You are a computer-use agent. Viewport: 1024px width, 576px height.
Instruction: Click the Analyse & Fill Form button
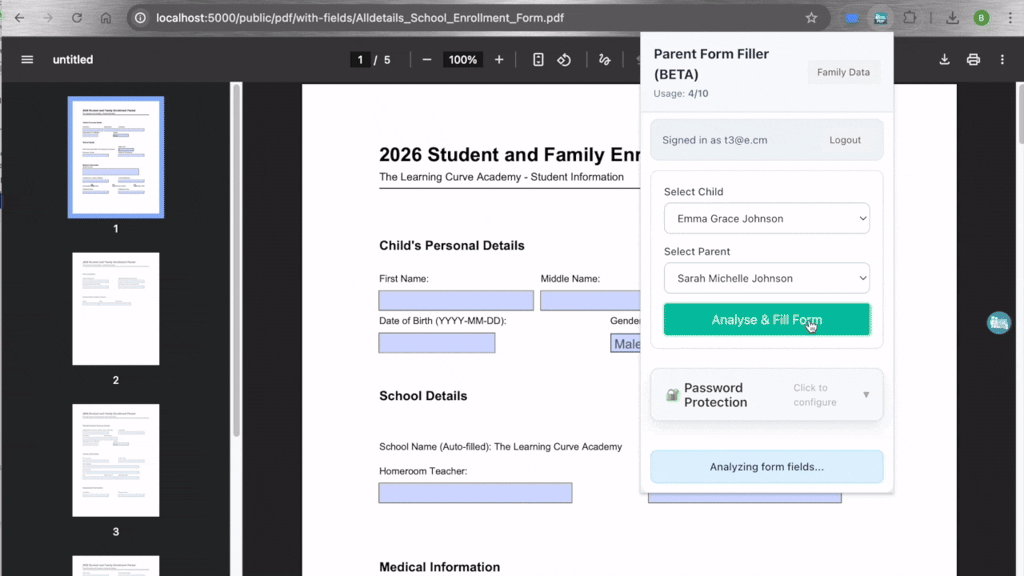click(766, 318)
